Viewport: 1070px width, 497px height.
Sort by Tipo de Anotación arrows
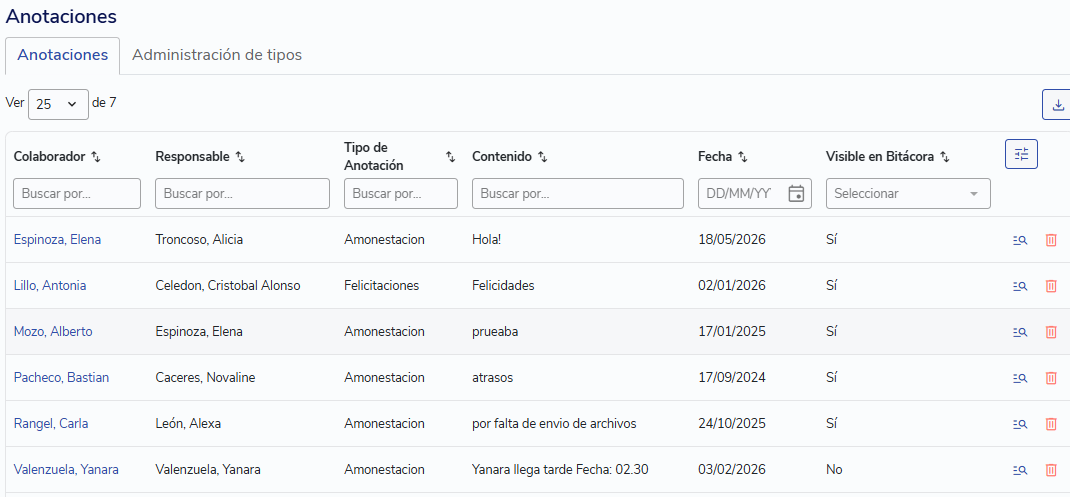pos(450,157)
